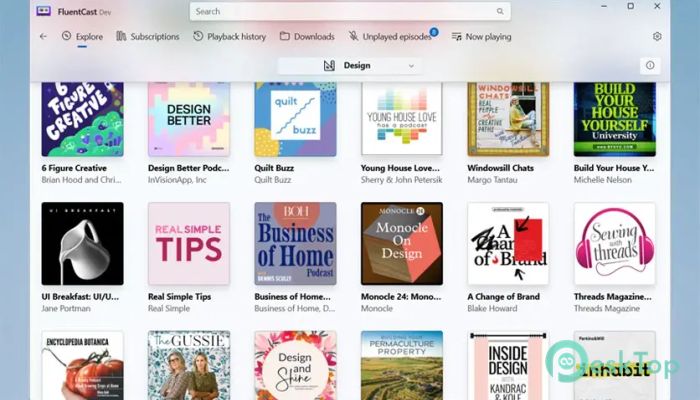
Task: Click the Real Simple Tips title
Action: point(179,297)
